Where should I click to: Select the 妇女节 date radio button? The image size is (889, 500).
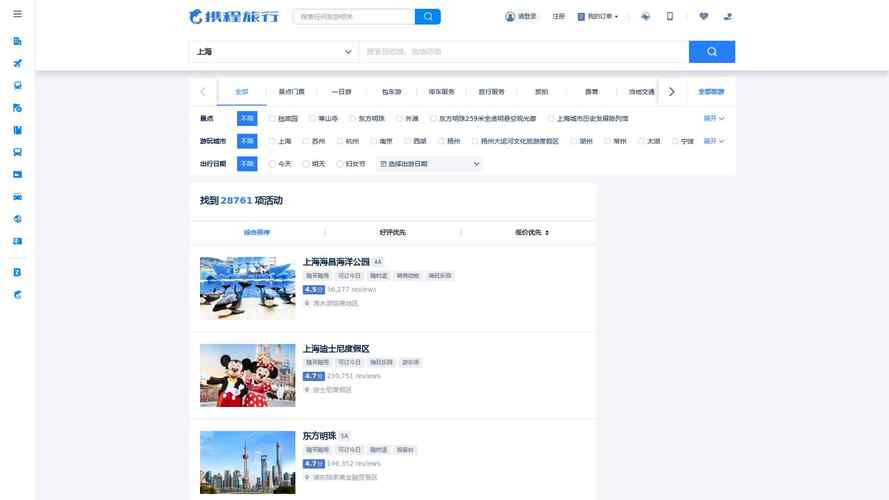(x=340, y=164)
